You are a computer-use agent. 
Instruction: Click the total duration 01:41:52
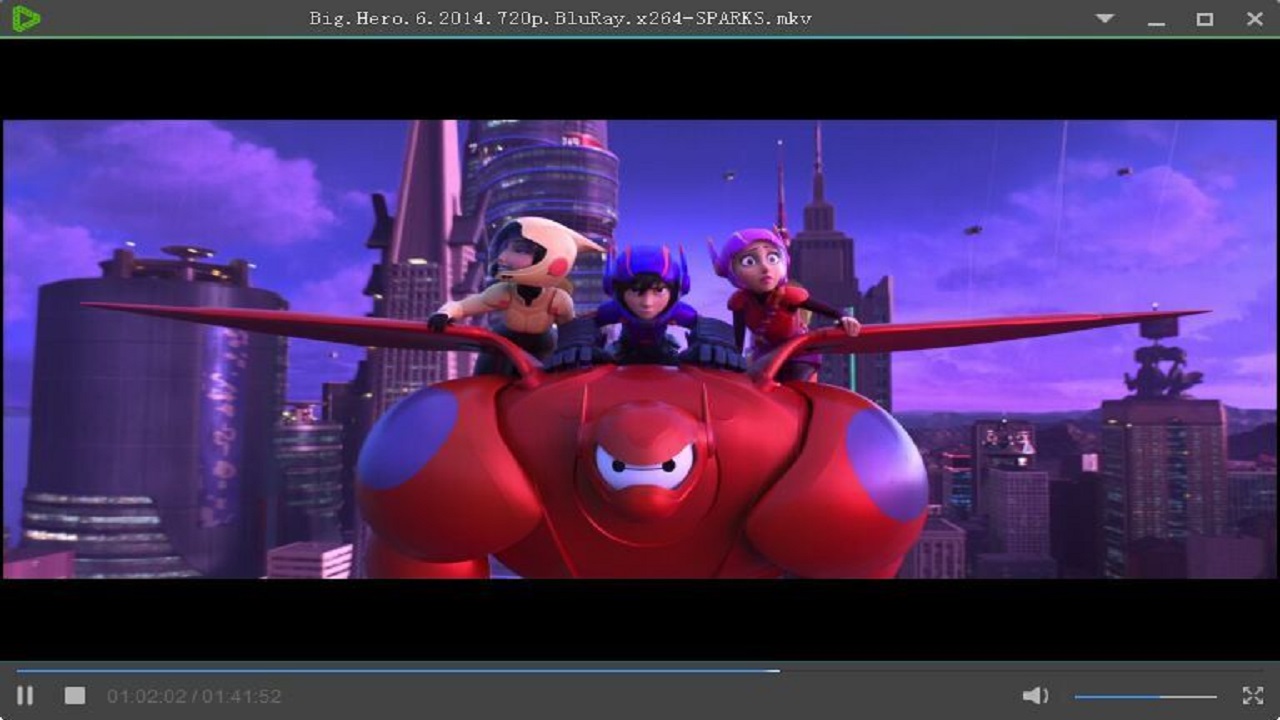click(x=242, y=696)
